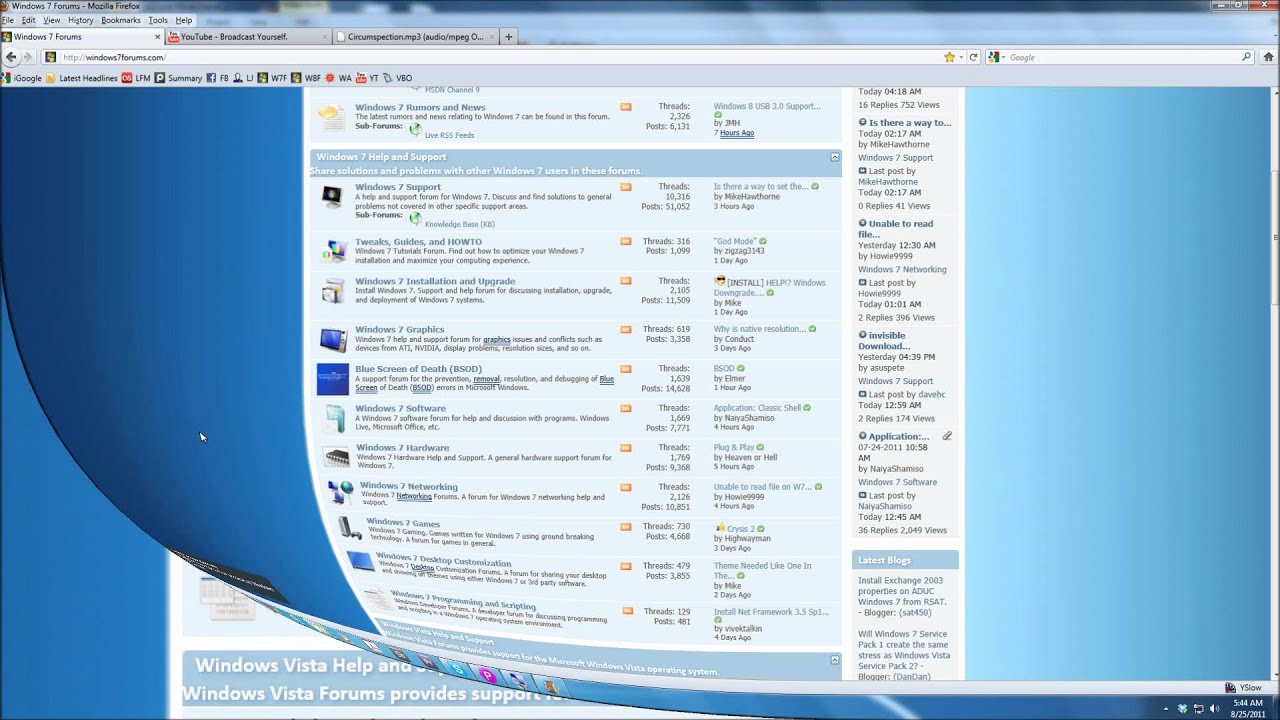Viewport: 1280px width, 720px height.
Task: Open the WA bookmark
Action: click(339, 78)
